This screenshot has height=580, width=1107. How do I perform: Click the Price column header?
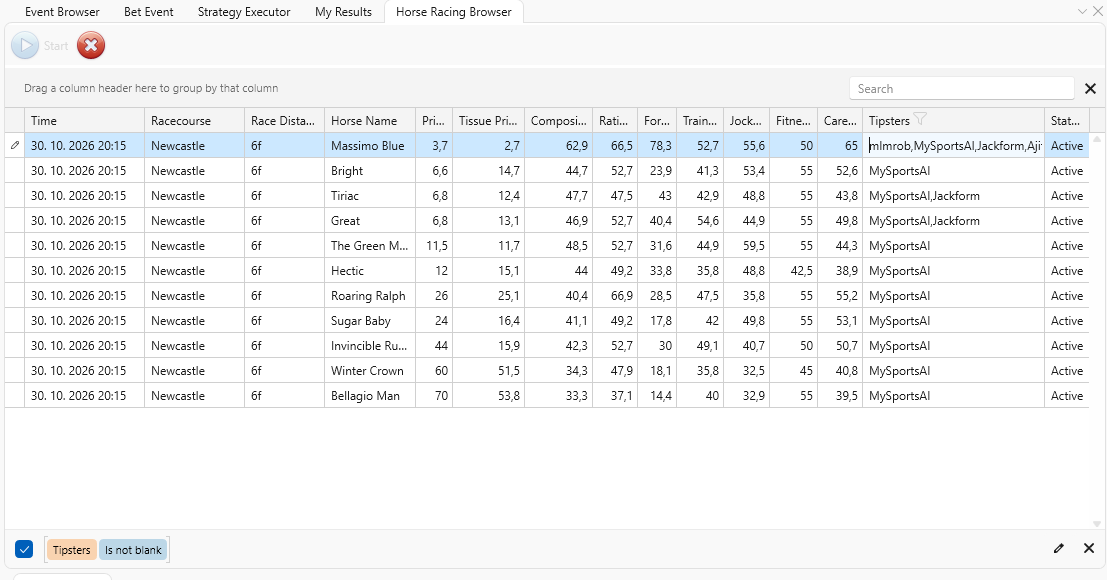point(433,121)
